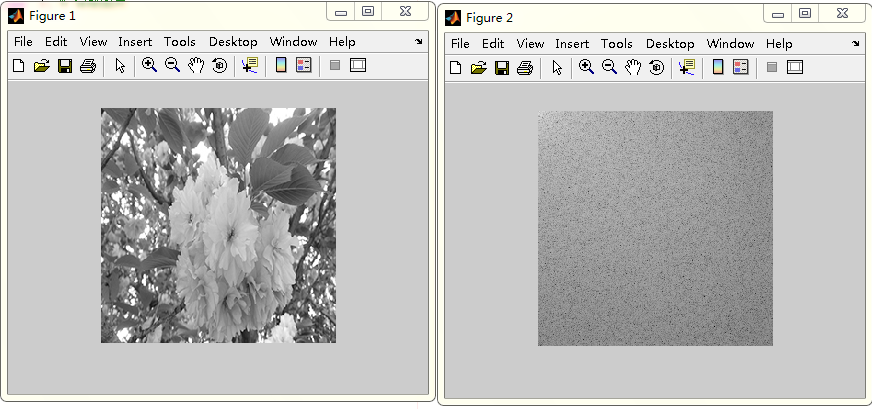872x409 pixels.
Task: Show Plot Tools icon in Figure 2
Action: point(795,67)
